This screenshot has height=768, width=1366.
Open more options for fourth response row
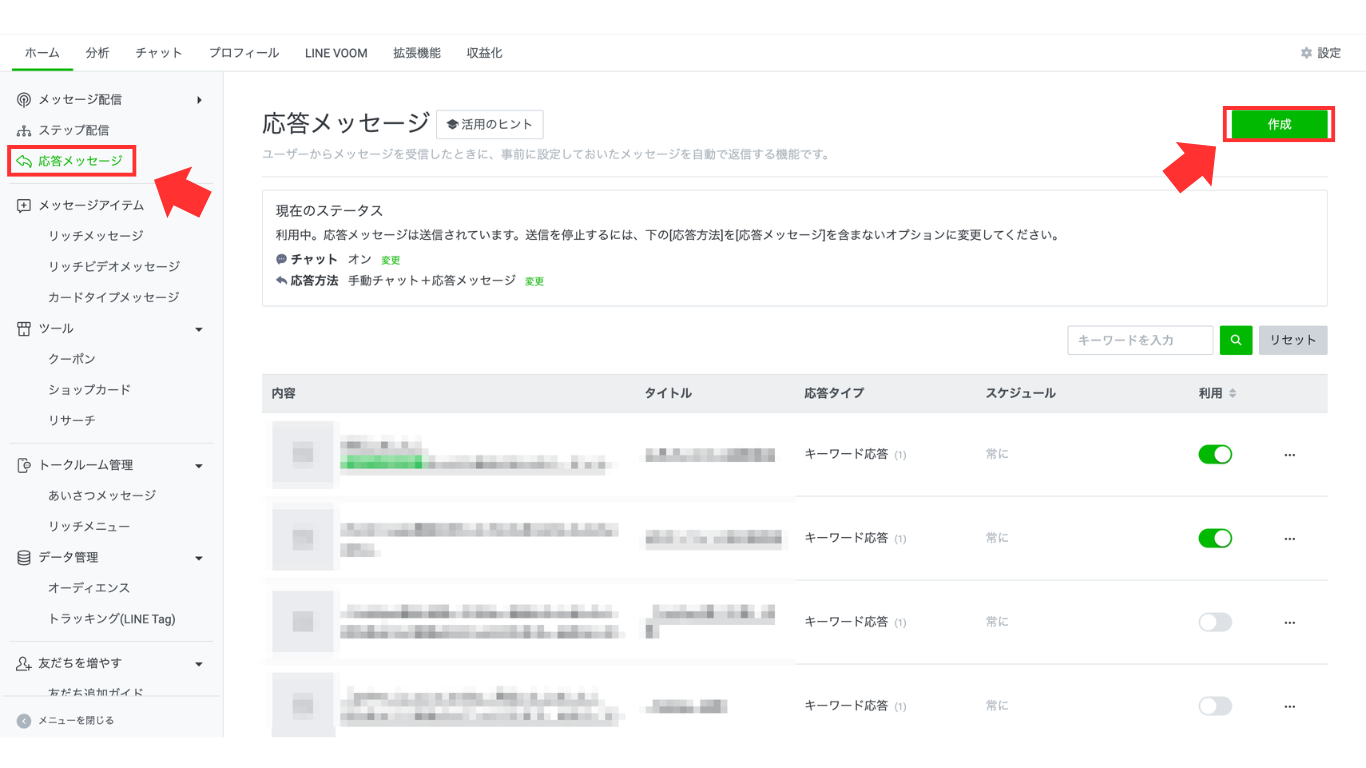coord(1290,706)
